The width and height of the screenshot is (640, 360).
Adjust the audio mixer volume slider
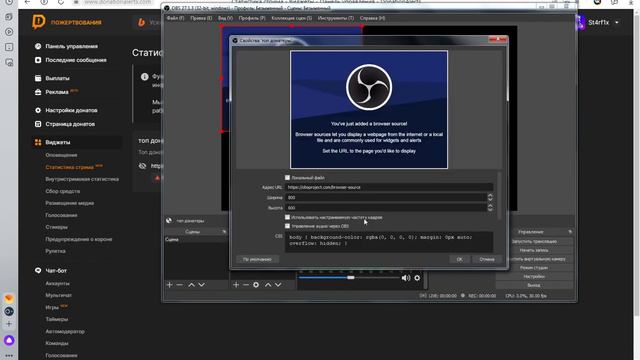[351, 278]
